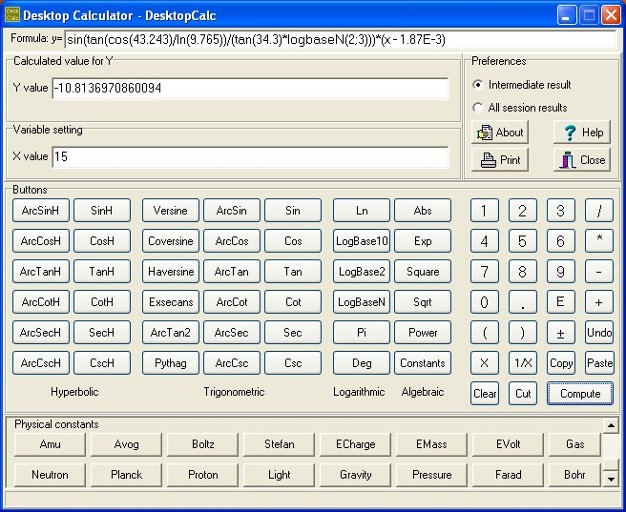Click the digit 7 key
This screenshot has height=512, width=626.
[485, 272]
